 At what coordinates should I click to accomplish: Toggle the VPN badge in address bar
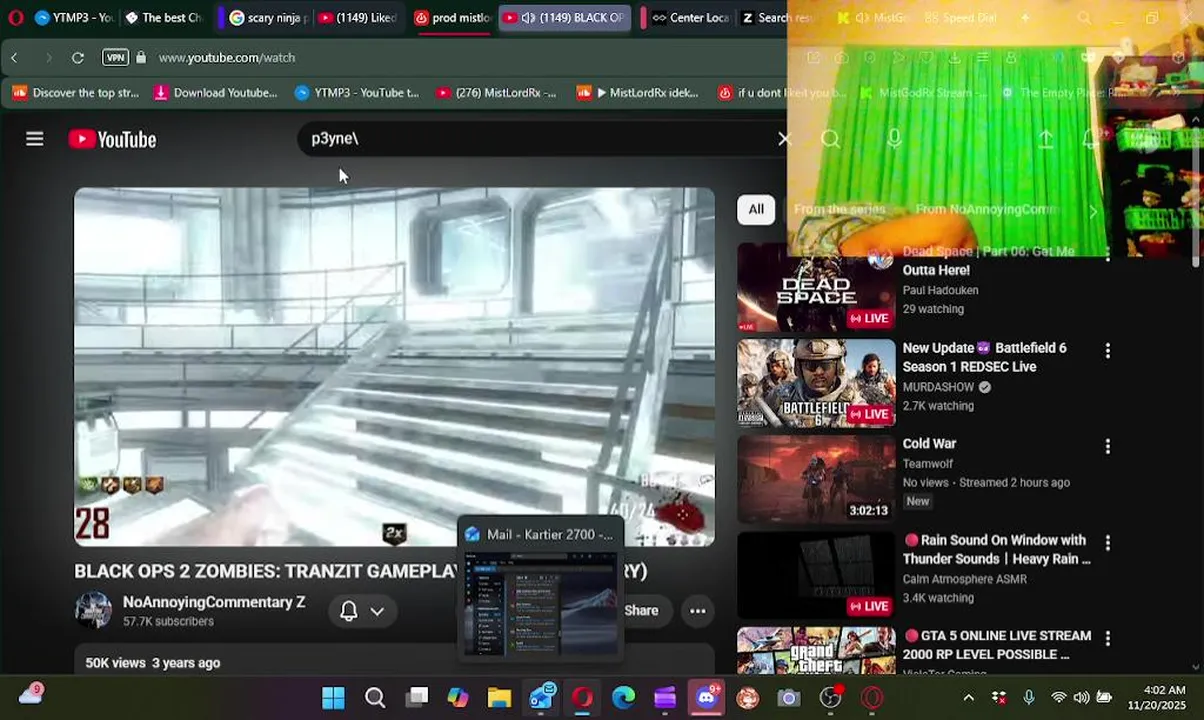coord(116,58)
